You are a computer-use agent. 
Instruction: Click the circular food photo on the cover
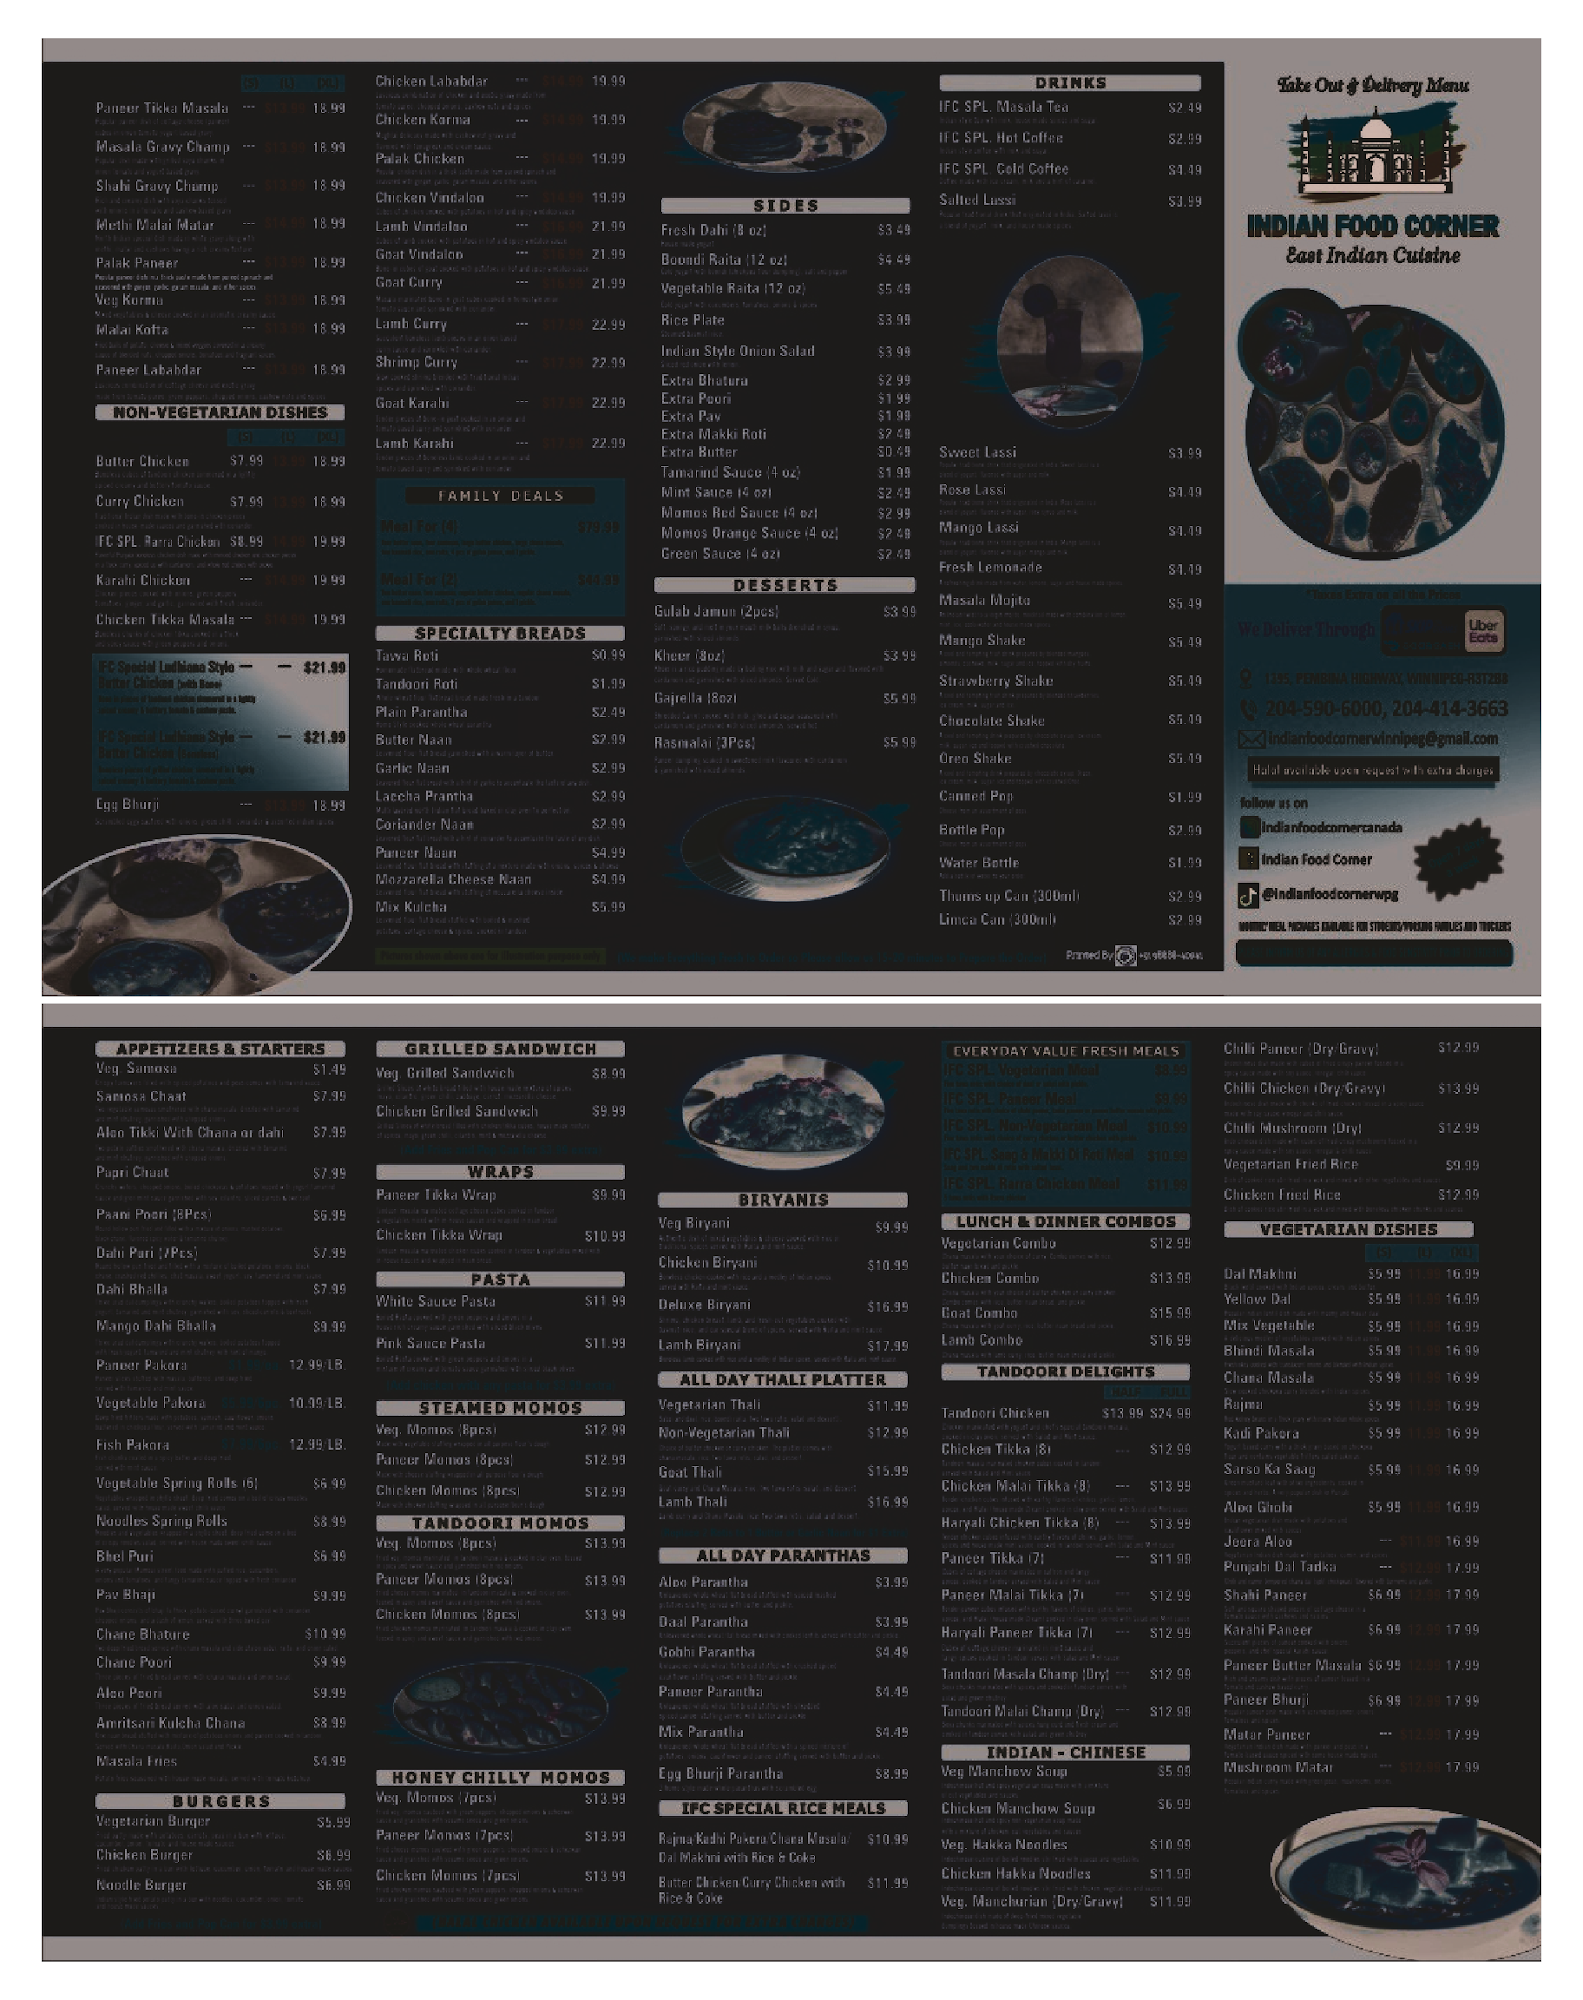pos(1370,425)
